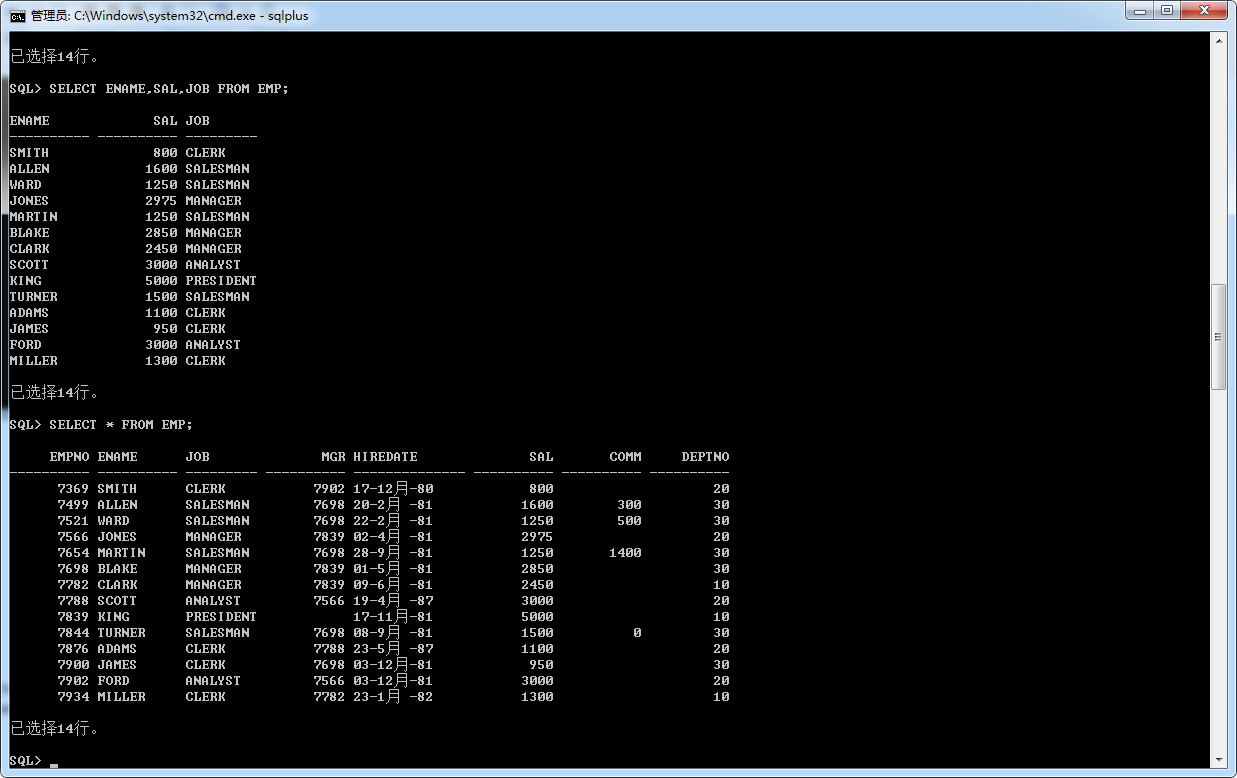This screenshot has width=1237, height=778.
Task: Click the bottom 已选择14行。 message
Action: tap(55, 729)
